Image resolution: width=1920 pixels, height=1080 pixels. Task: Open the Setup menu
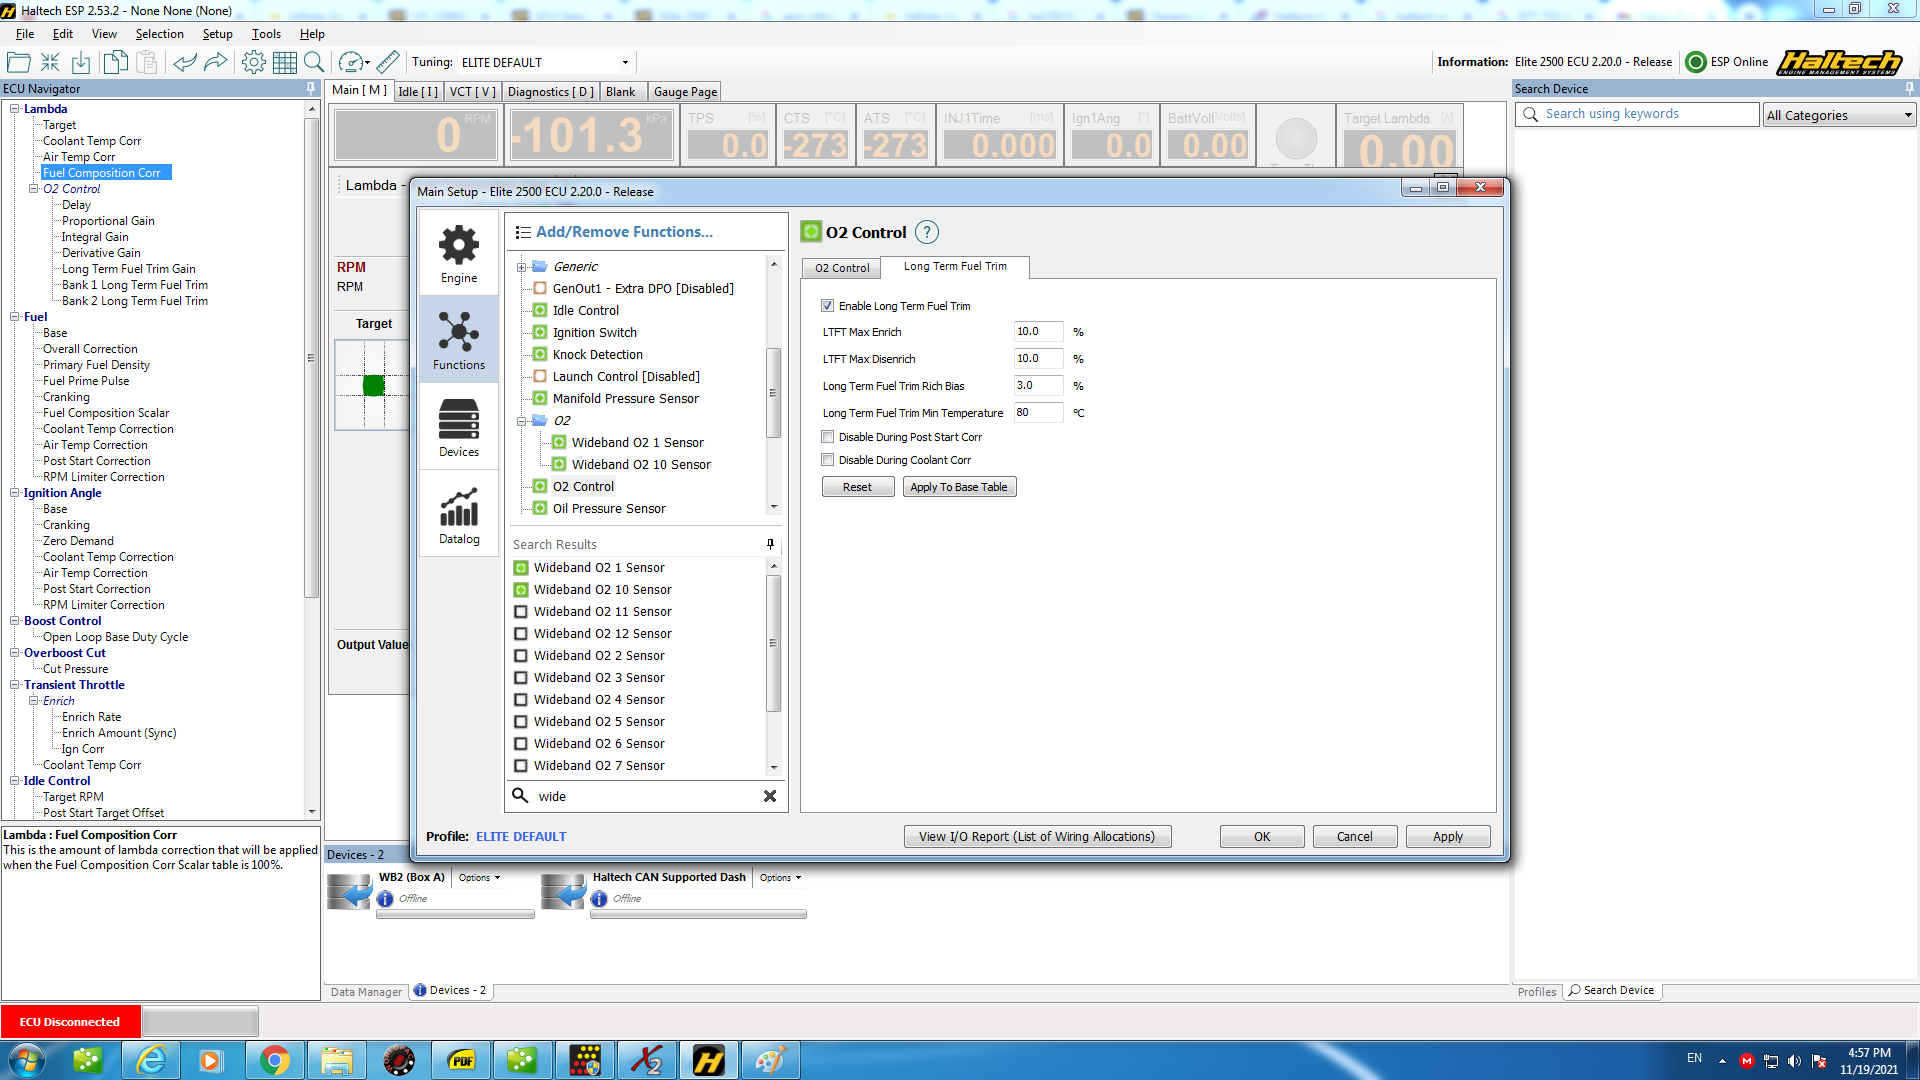pyautogui.click(x=217, y=34)
